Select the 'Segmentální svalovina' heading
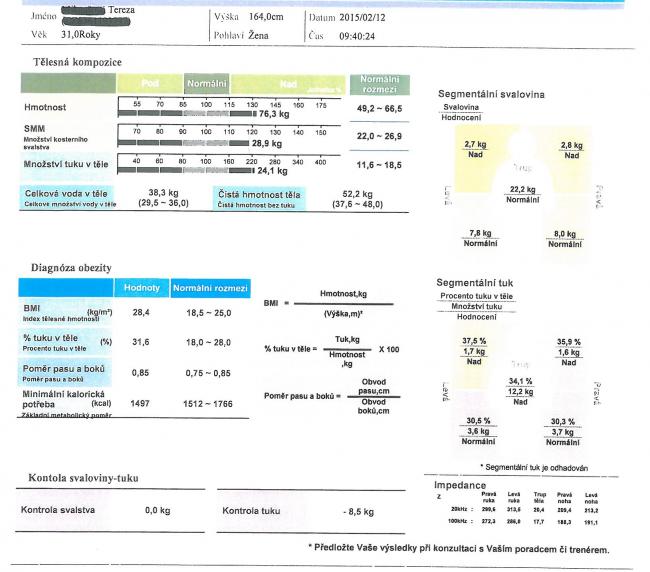650x572 pixels. 491,95
